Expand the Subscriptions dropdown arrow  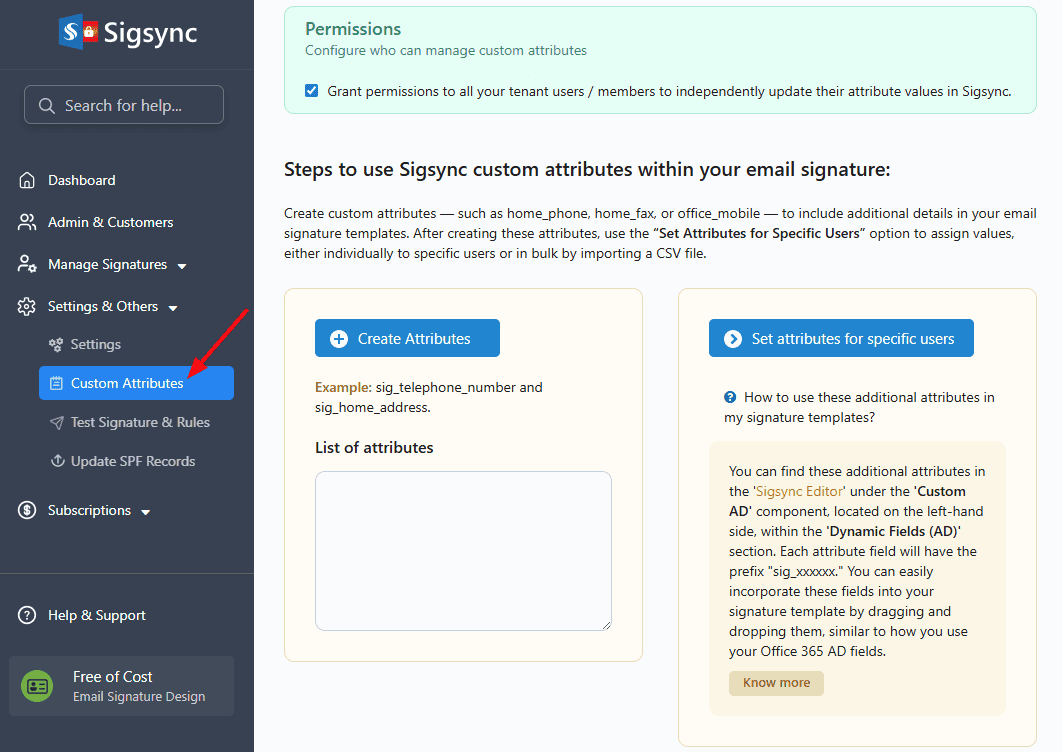(146, 512)
